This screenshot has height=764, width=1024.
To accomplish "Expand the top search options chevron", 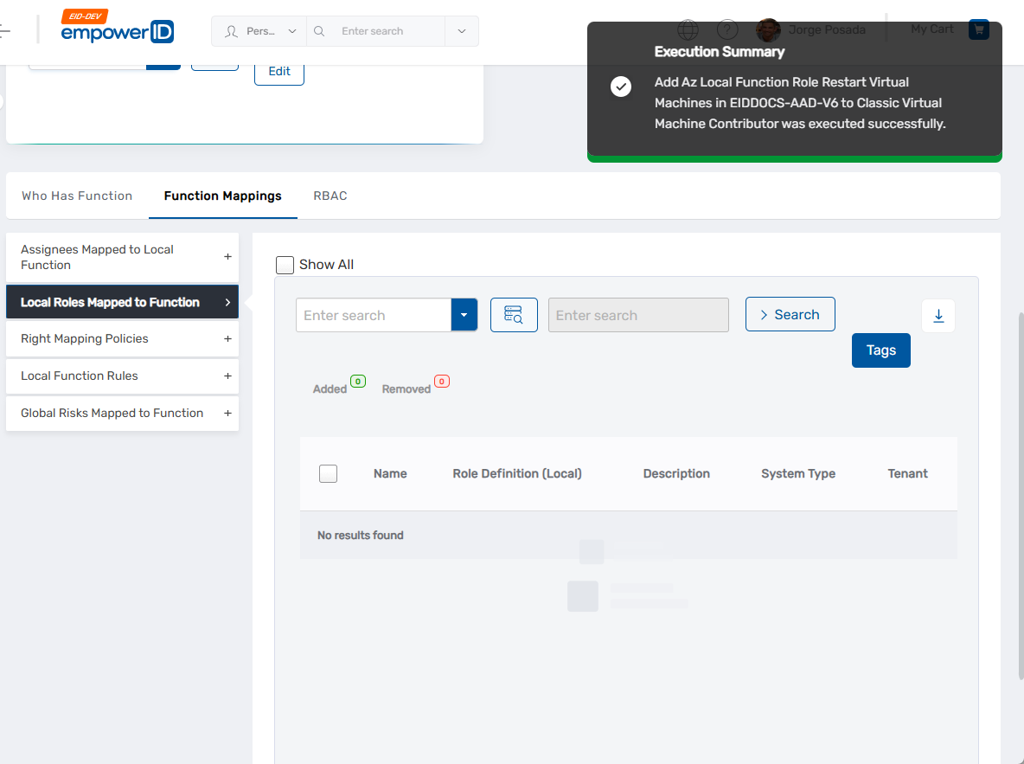I will coord(462,31).
